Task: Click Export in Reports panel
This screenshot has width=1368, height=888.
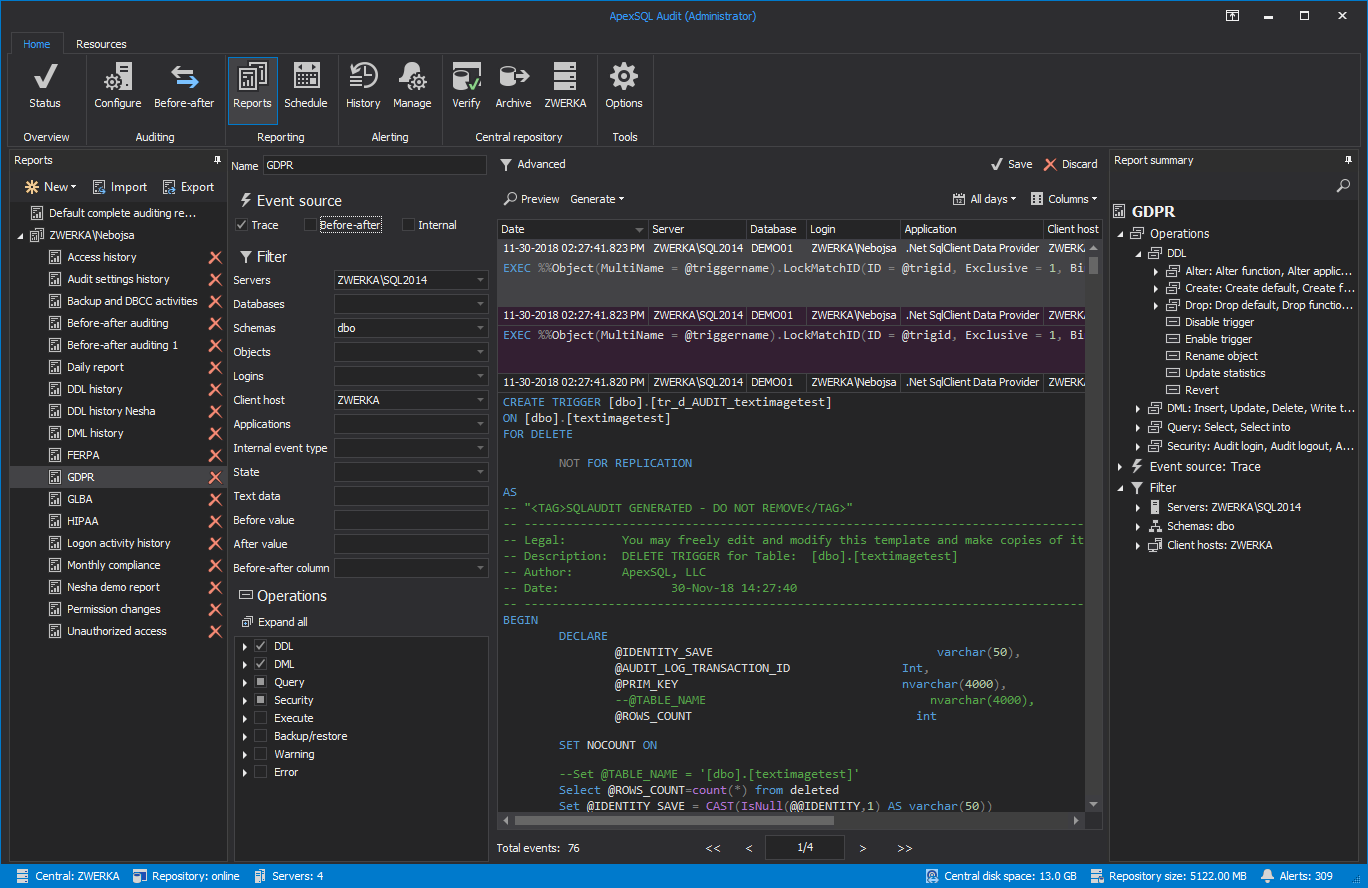Action: click(x=188, y=187)
